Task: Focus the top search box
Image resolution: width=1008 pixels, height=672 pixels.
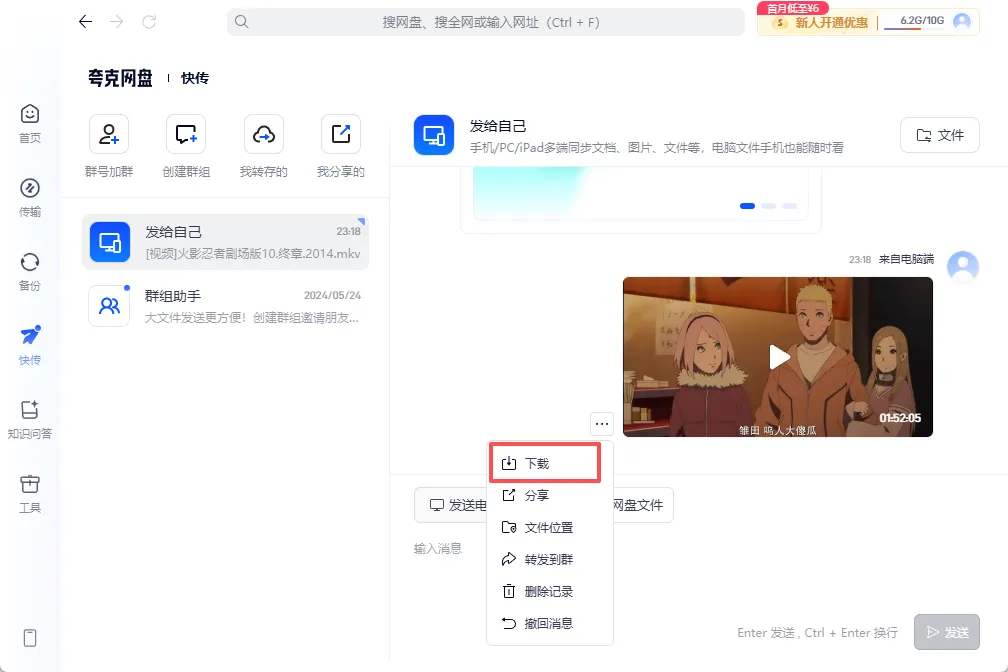Action: pyautogui.click(x=485, y=22)
